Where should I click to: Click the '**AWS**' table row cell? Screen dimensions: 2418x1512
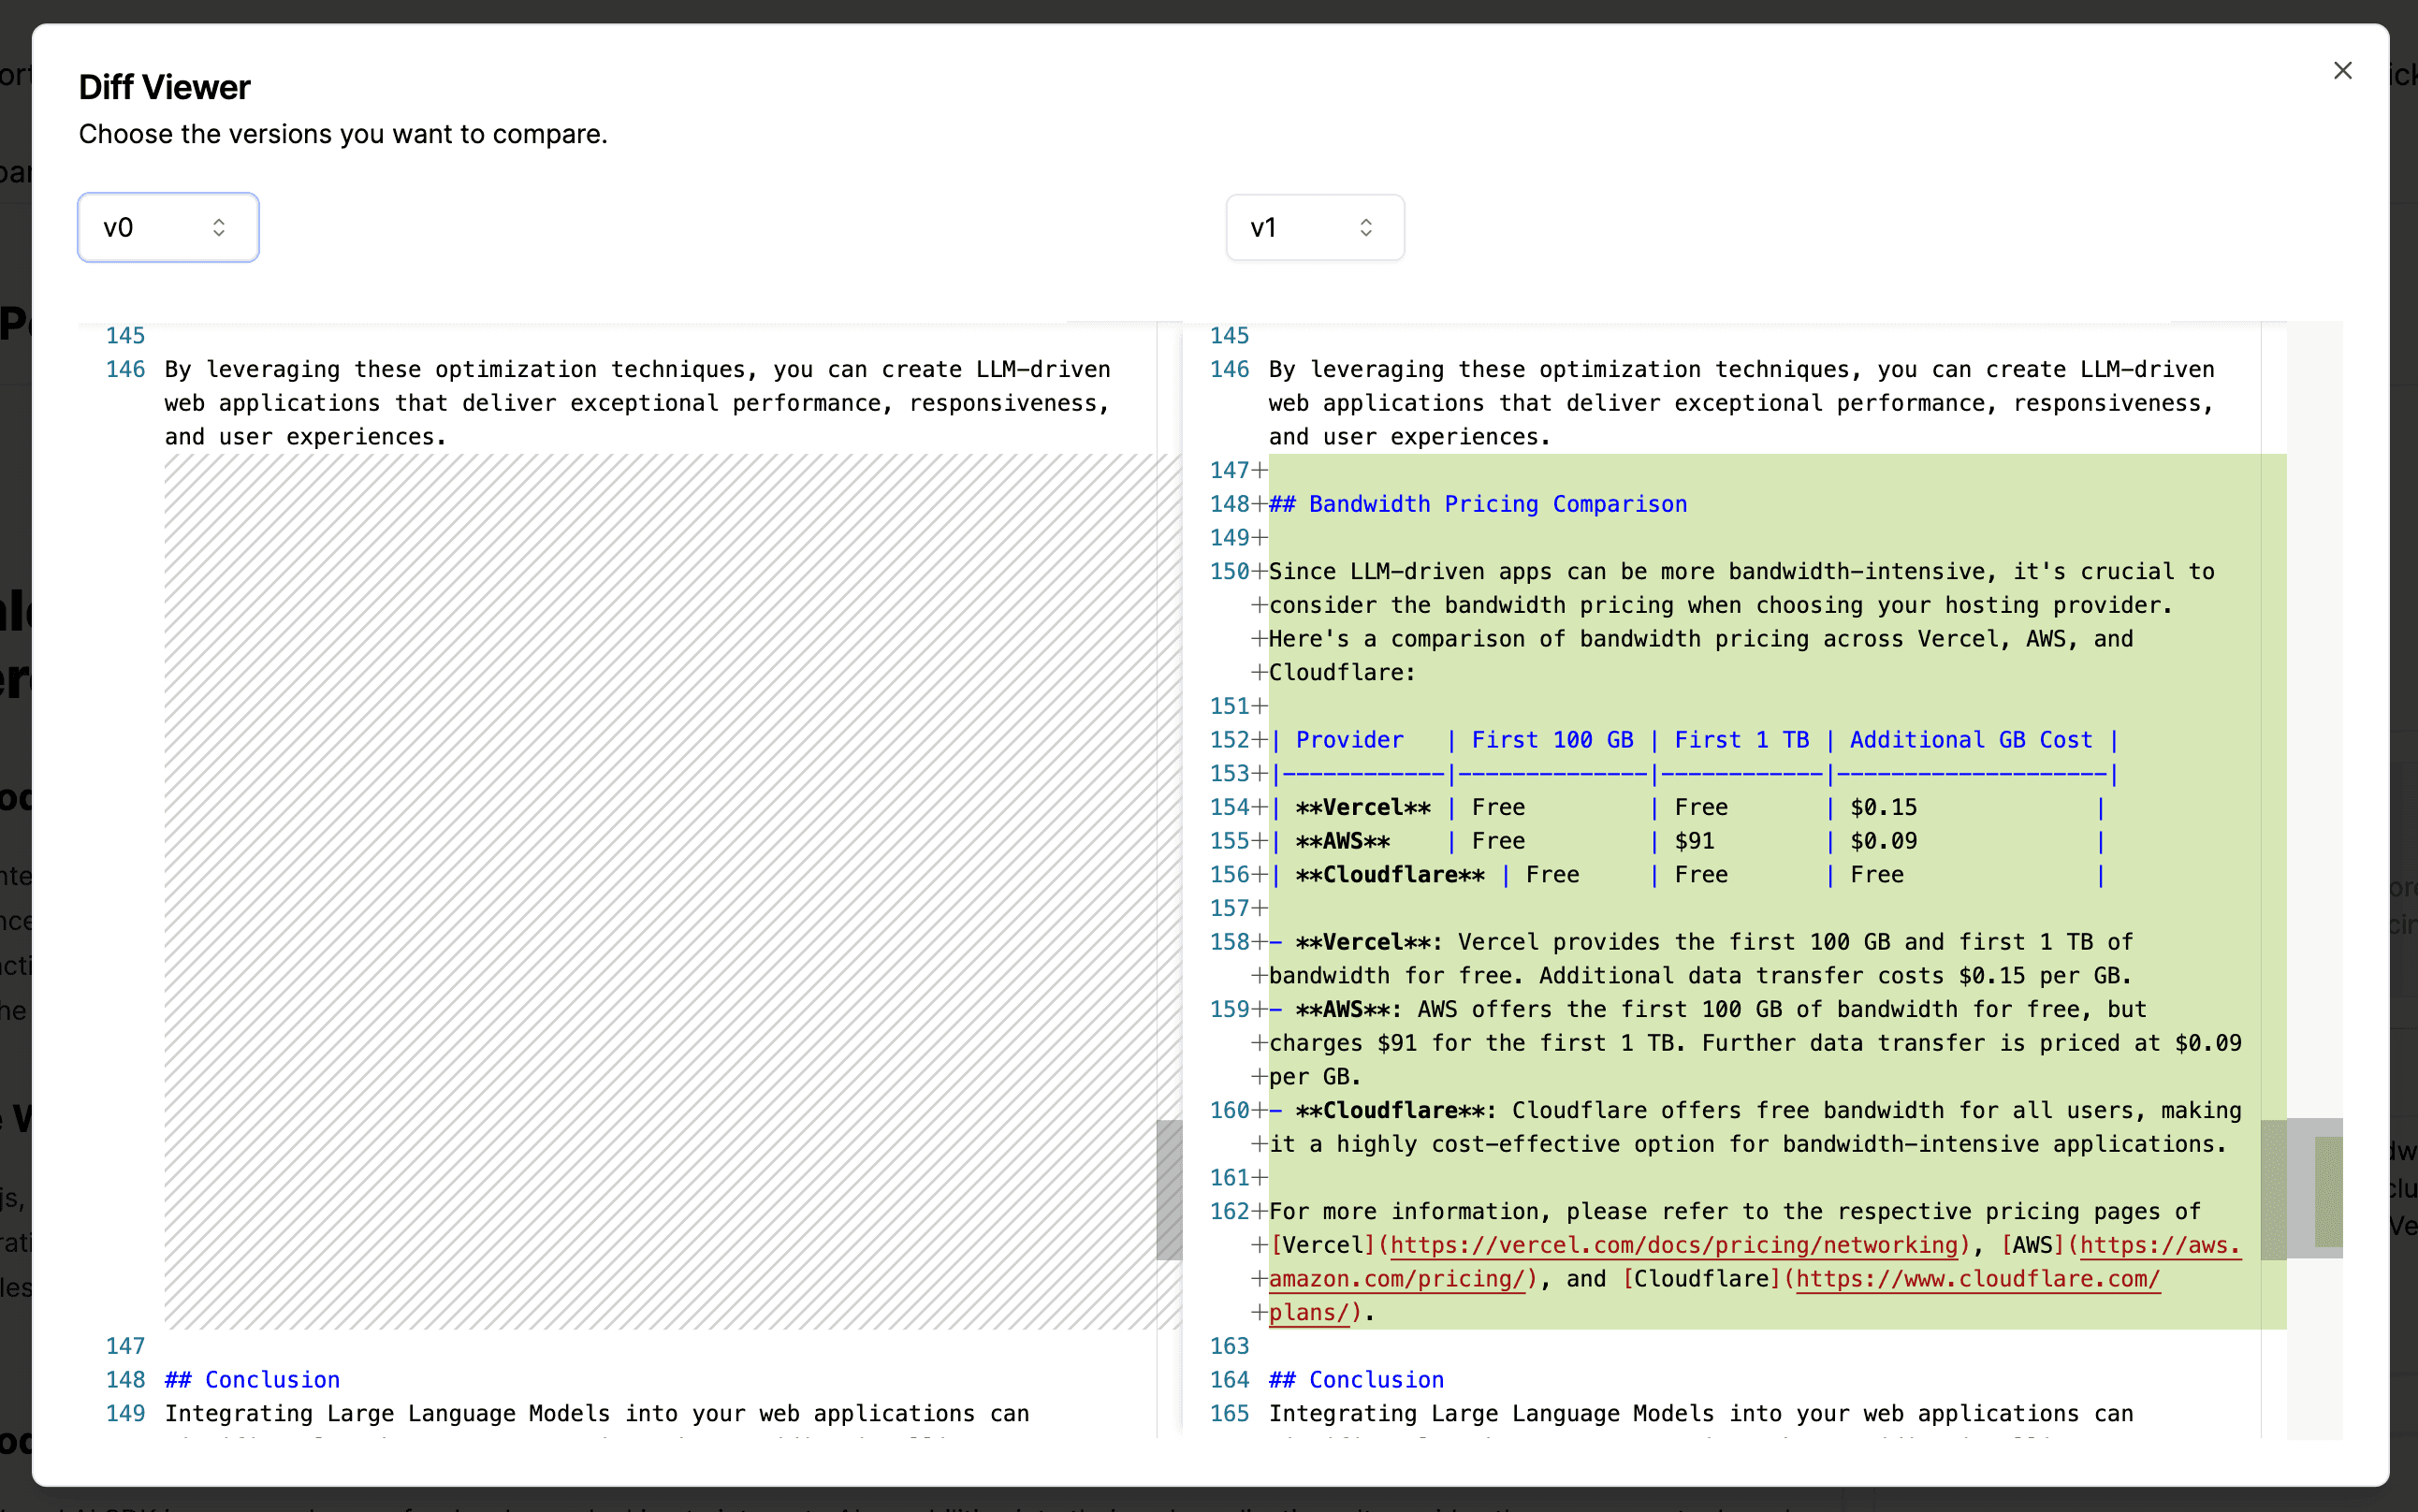(x=1342, y=841)
